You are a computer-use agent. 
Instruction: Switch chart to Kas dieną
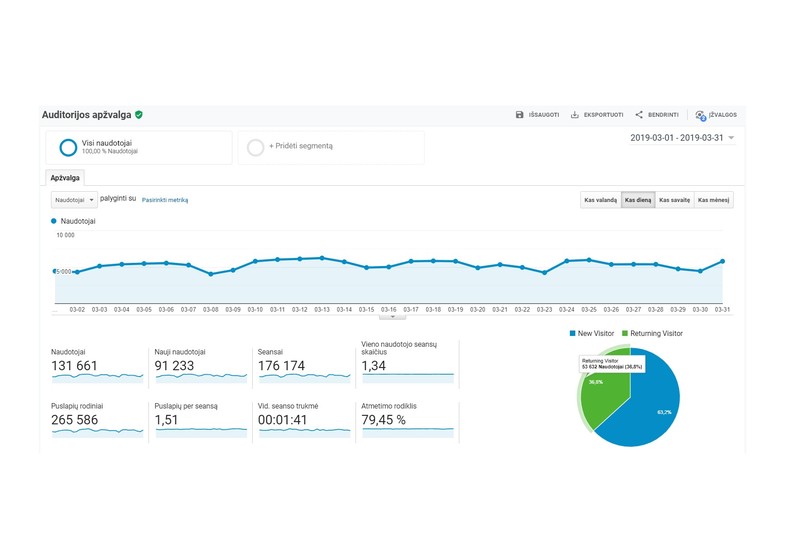(638, 200)
